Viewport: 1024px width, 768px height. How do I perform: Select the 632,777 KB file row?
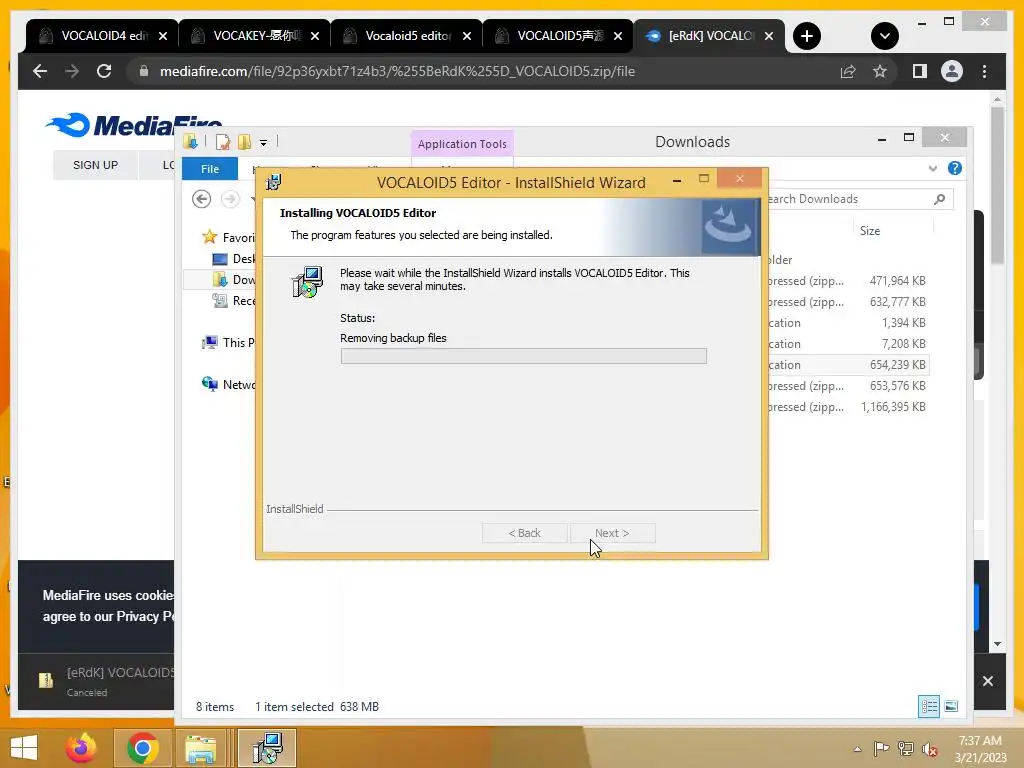pos(848,302)
